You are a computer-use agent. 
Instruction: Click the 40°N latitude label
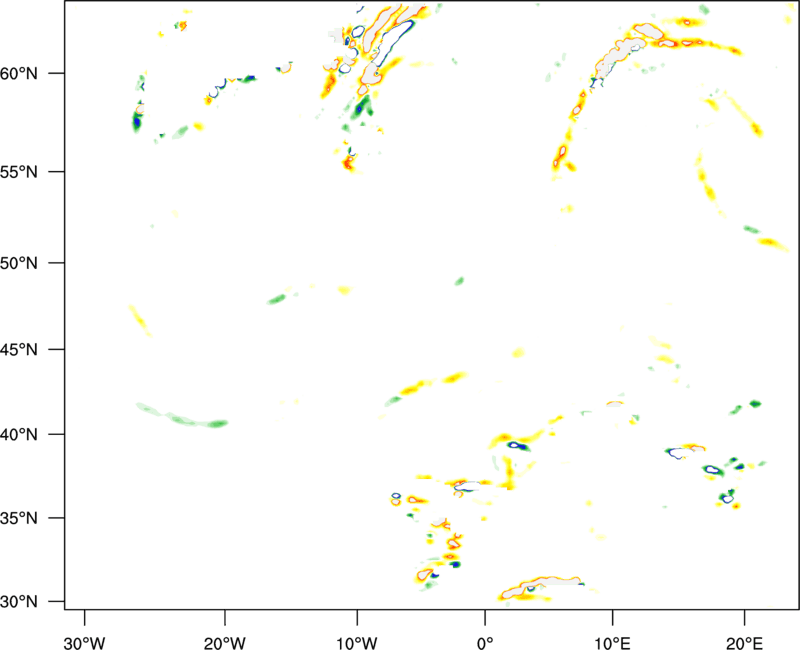(19, 435)
